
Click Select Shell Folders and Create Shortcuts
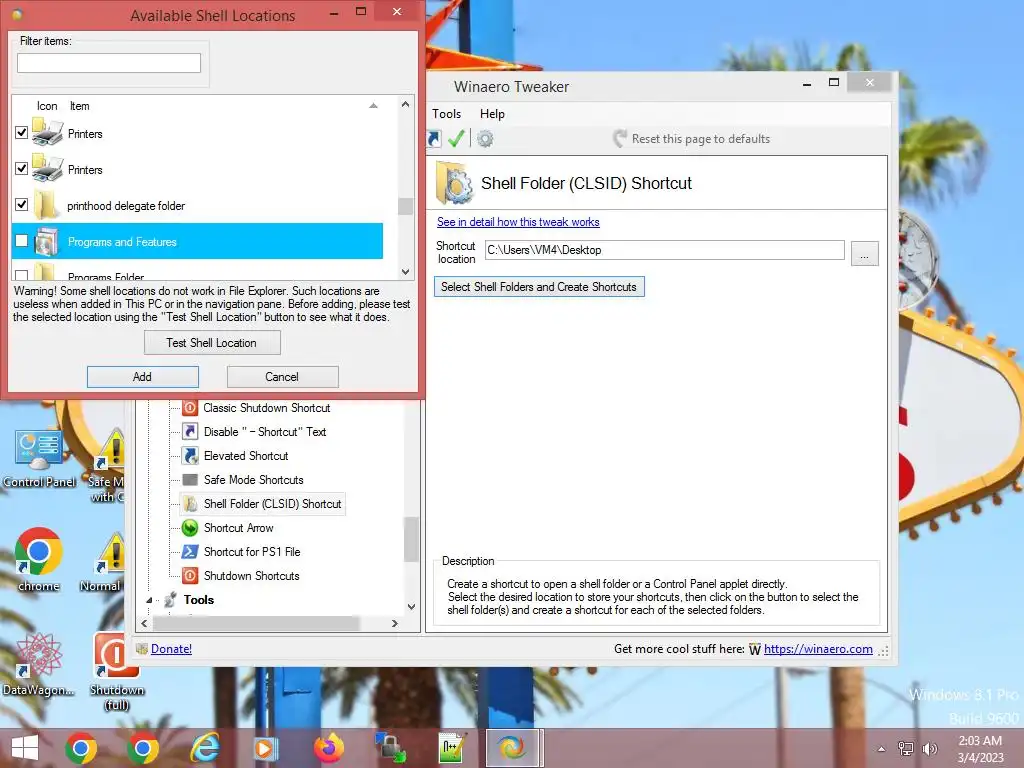(x=539, y=287)
